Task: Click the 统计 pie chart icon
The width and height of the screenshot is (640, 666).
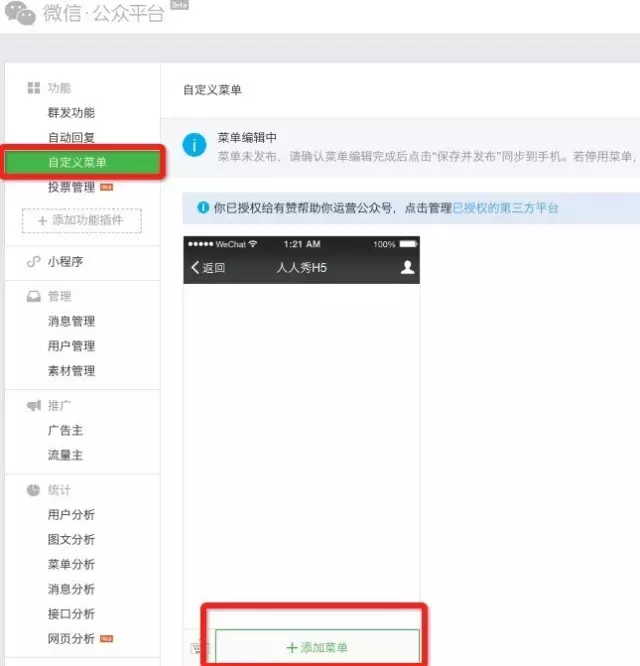Action: pos(34,490)
